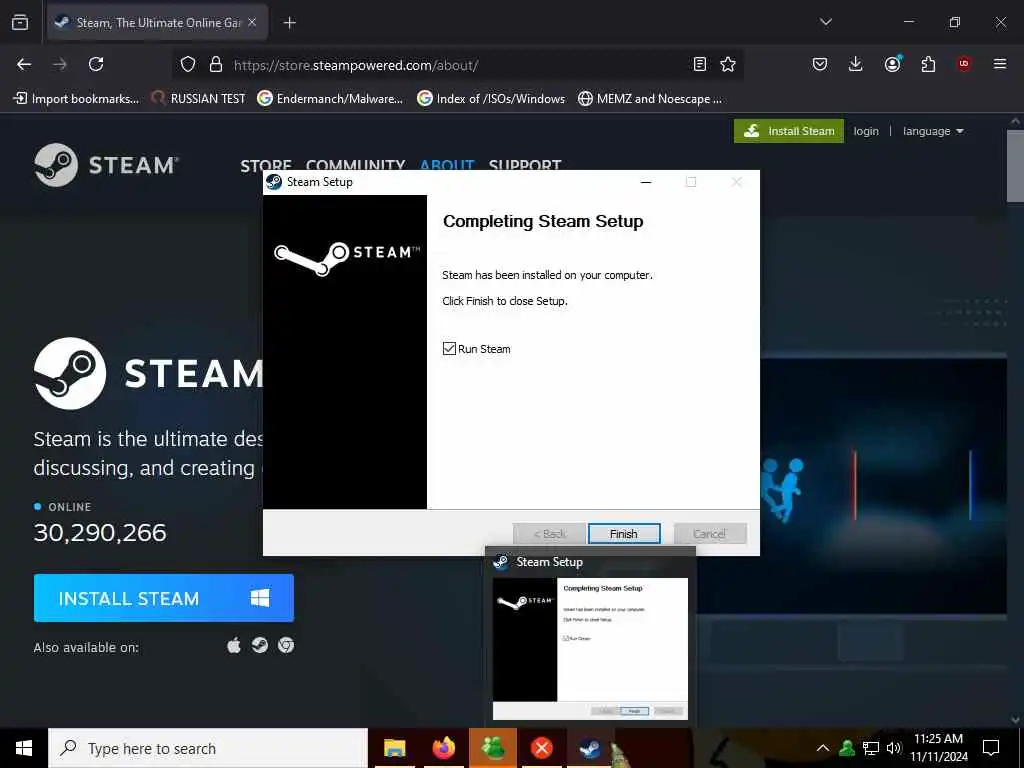Open the RUSSIAN TEST bookmark
The image size is (1024, 768).
pyautogui.click(x=199, y=99)
